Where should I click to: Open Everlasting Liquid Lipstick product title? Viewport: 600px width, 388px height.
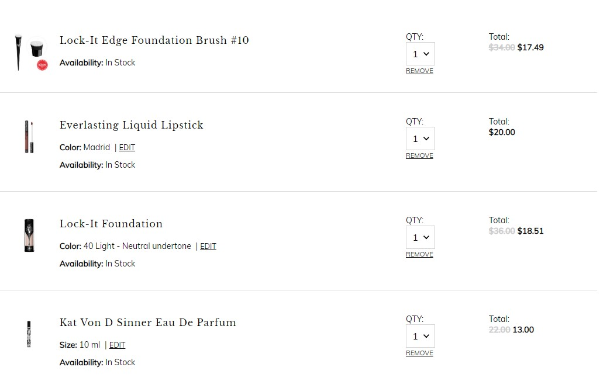(131, 125)
